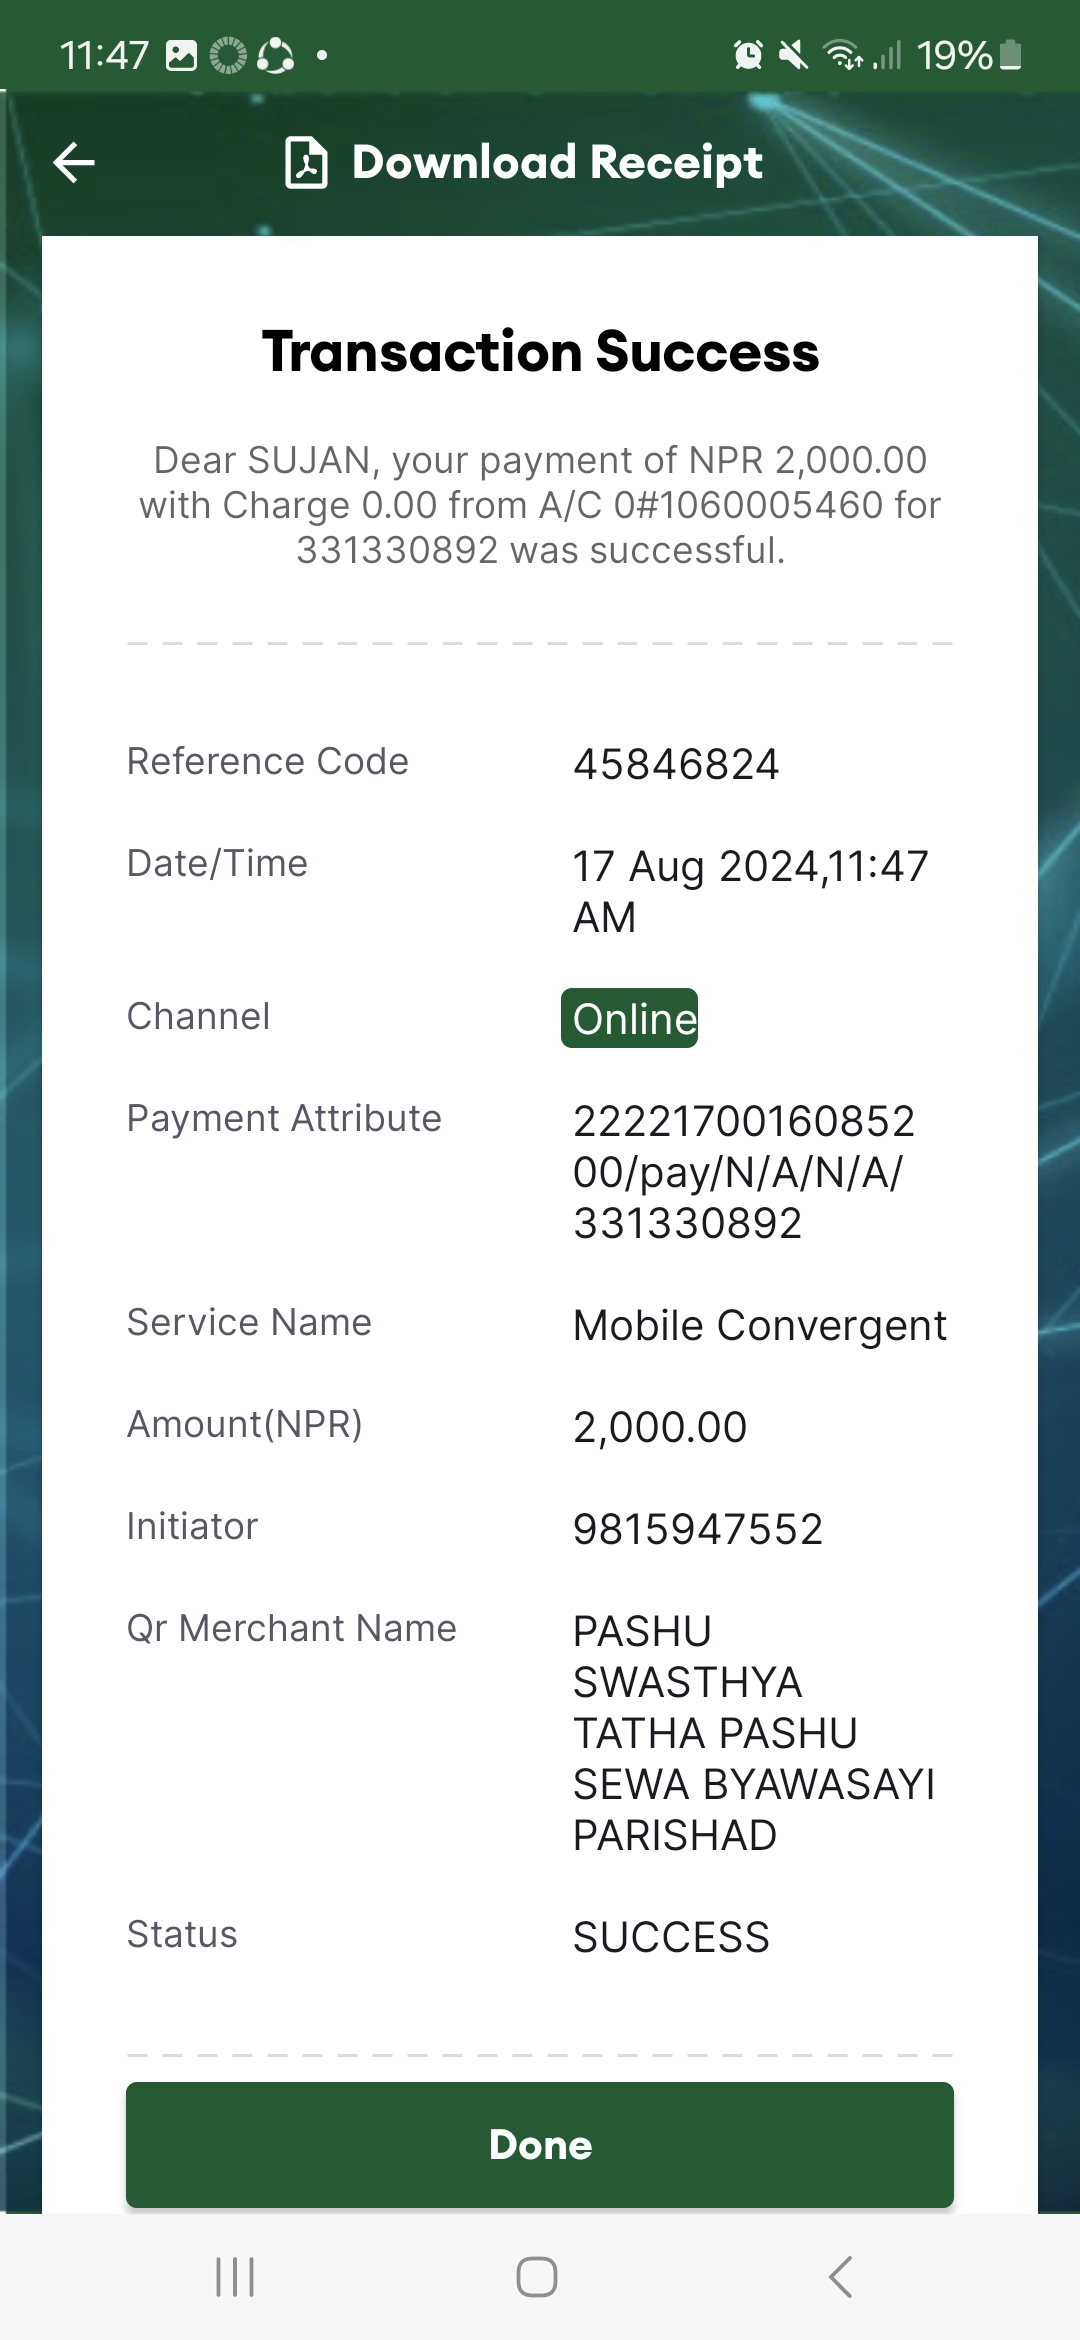Tap the battery indicator icon
1080x2340 pixels.
click(1011, 55)
